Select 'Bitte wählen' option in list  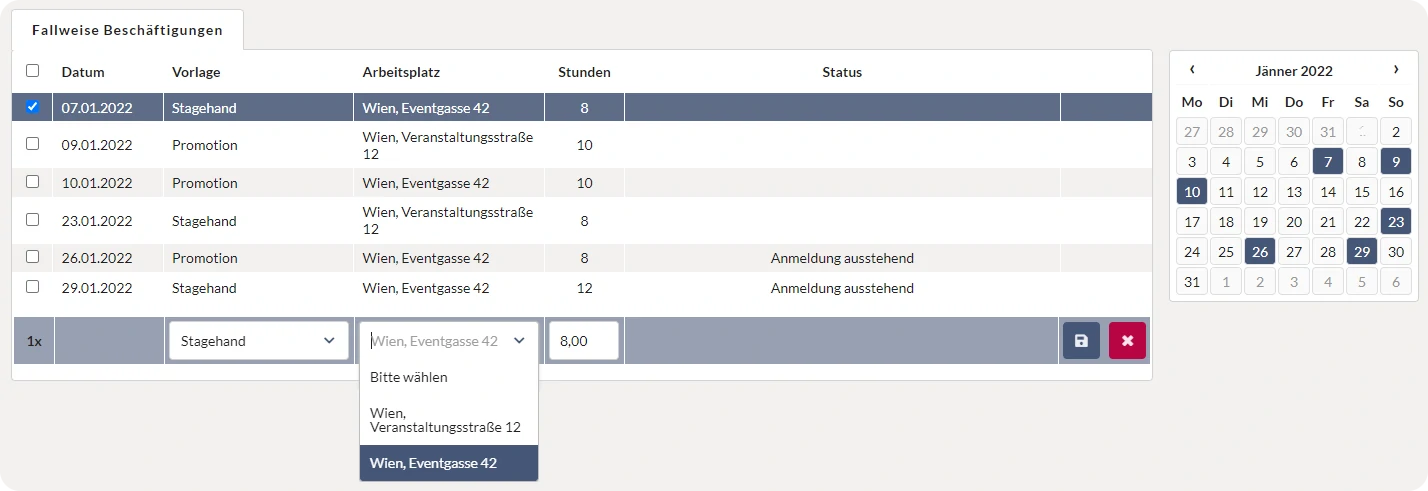click(409, 377)
